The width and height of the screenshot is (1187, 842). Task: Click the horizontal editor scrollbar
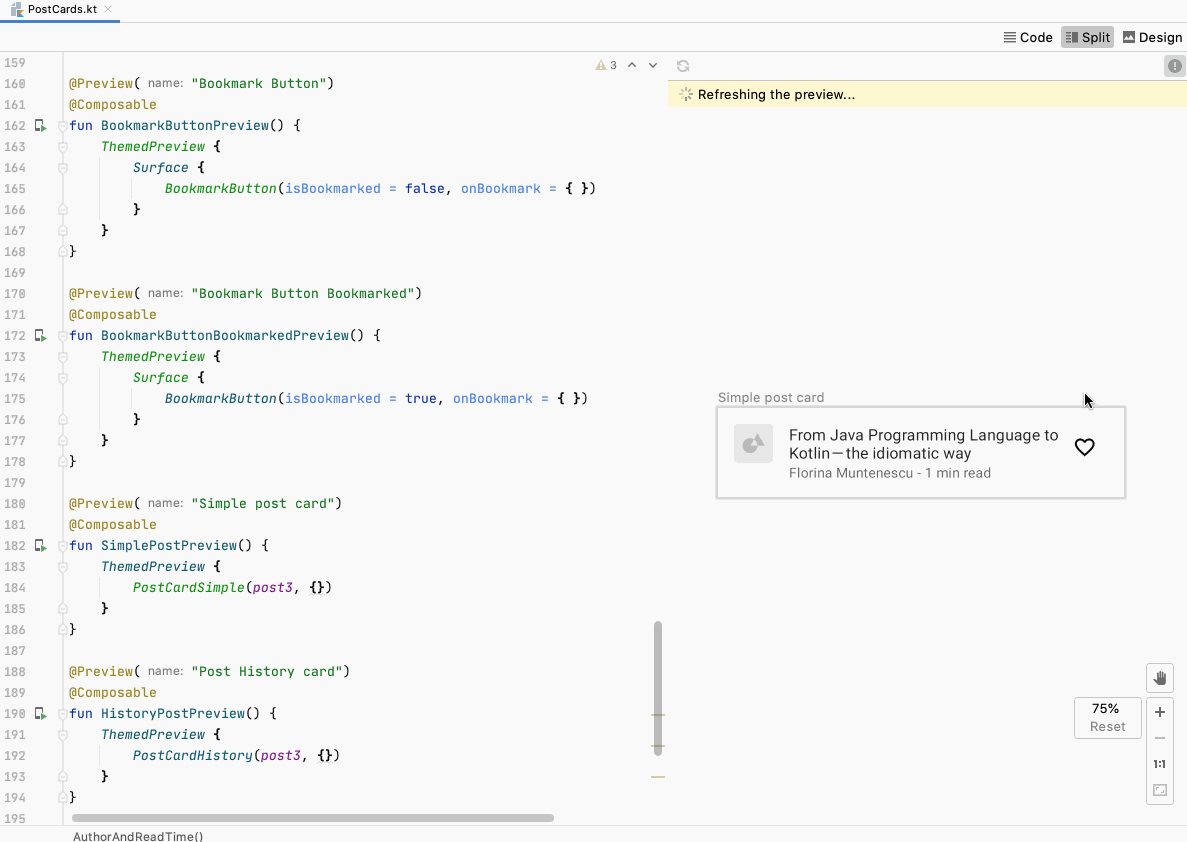tap(313, 818)
